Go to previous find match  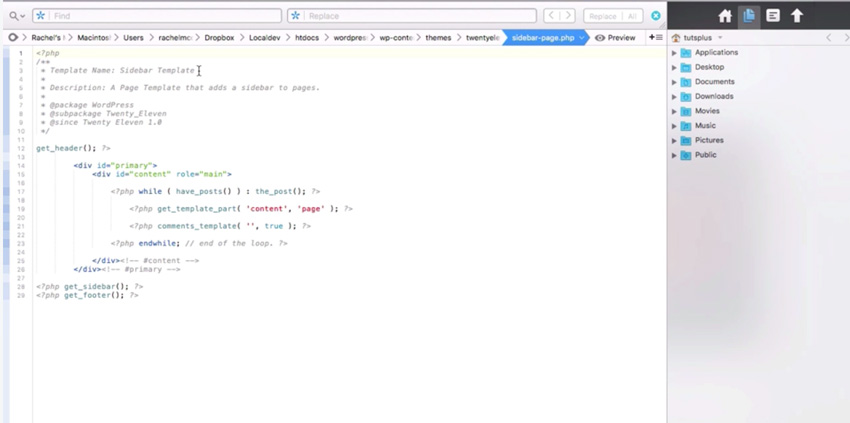(551, 16)
